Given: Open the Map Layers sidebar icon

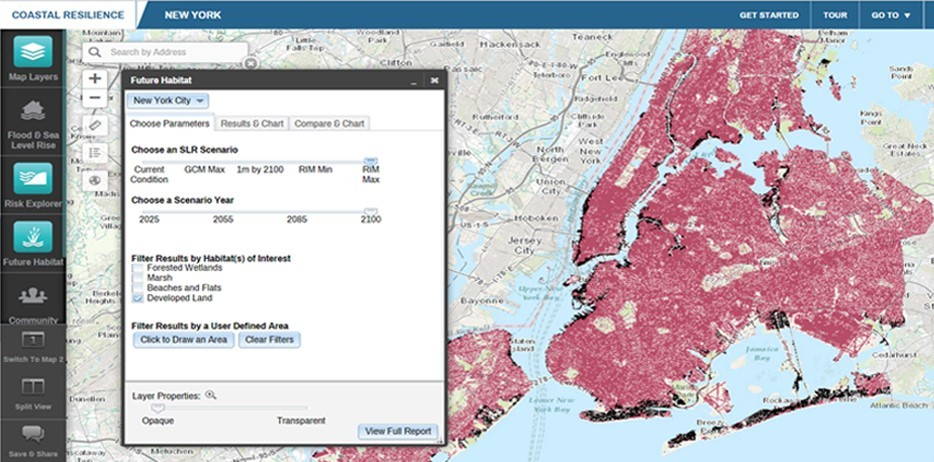Looking at the screenshot, I should tap(33, 58).
